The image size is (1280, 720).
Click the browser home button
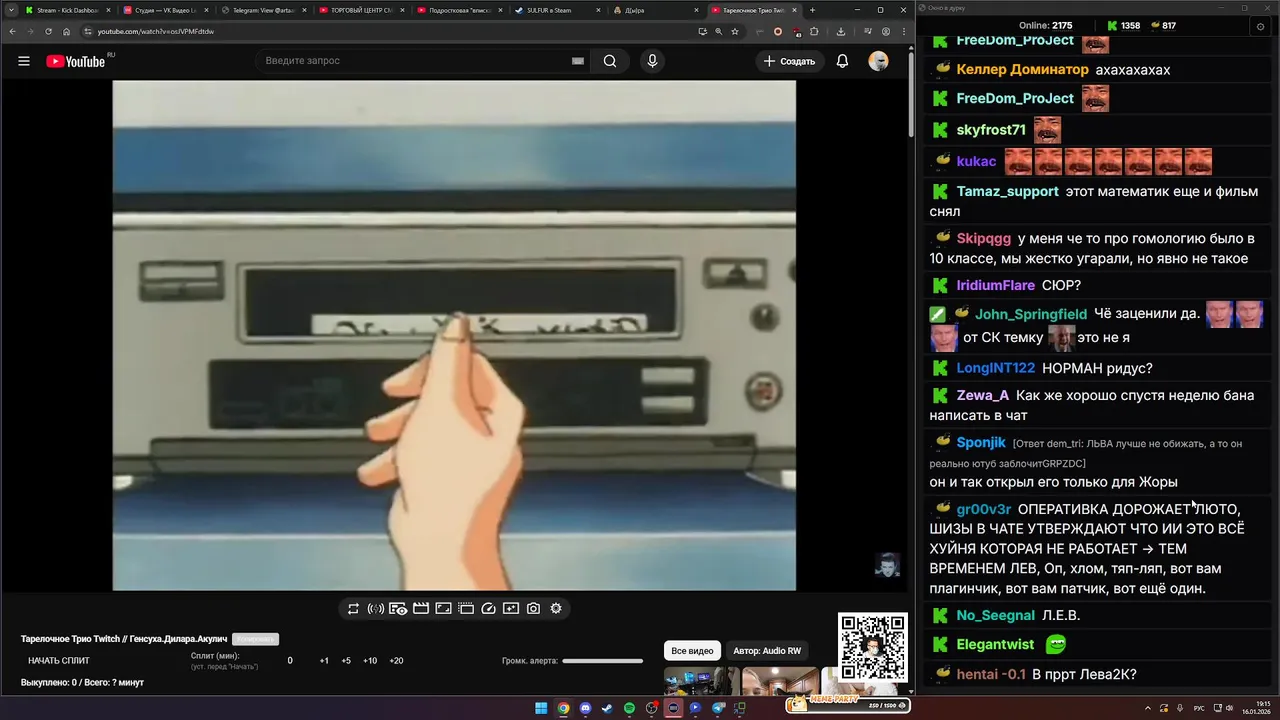click(x=66, y=31)
